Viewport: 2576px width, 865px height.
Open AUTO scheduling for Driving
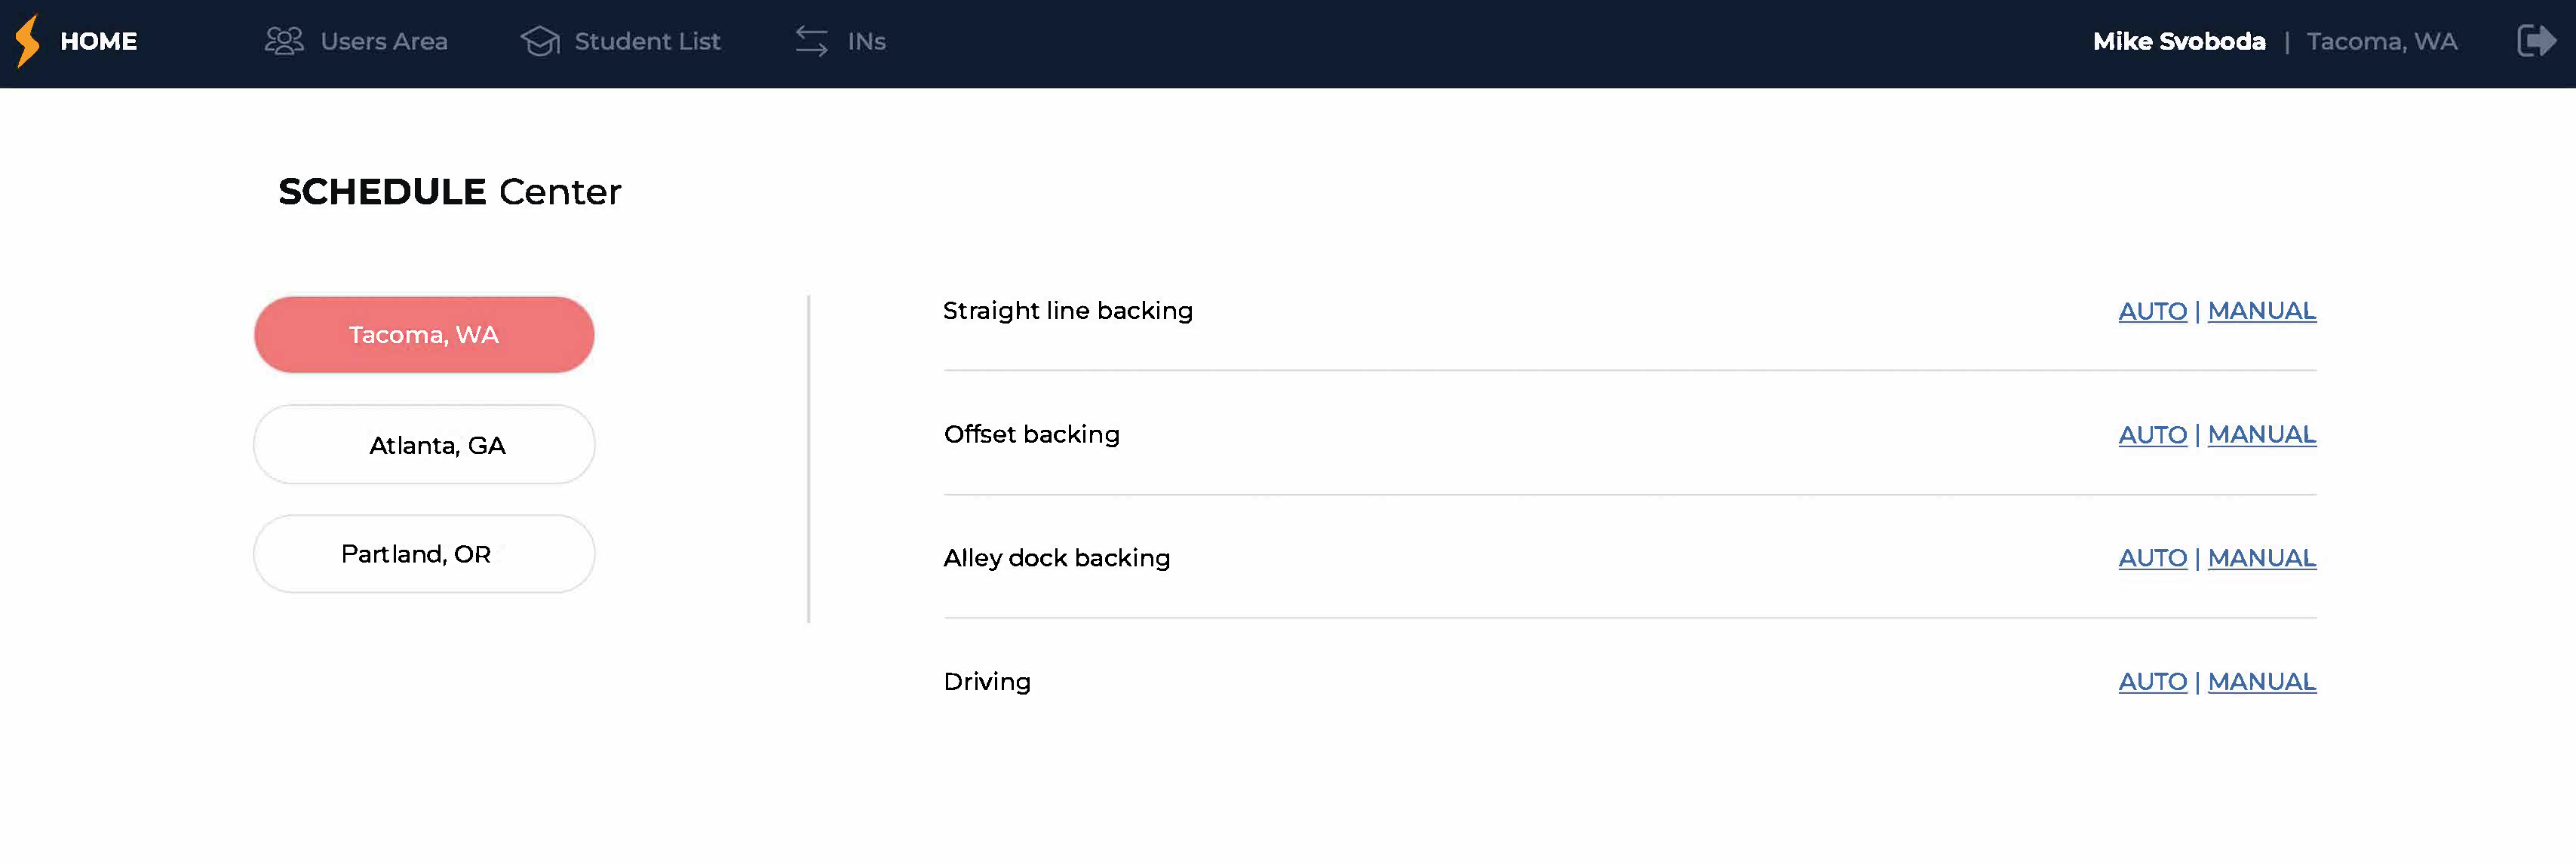[x=2152, y=681]
